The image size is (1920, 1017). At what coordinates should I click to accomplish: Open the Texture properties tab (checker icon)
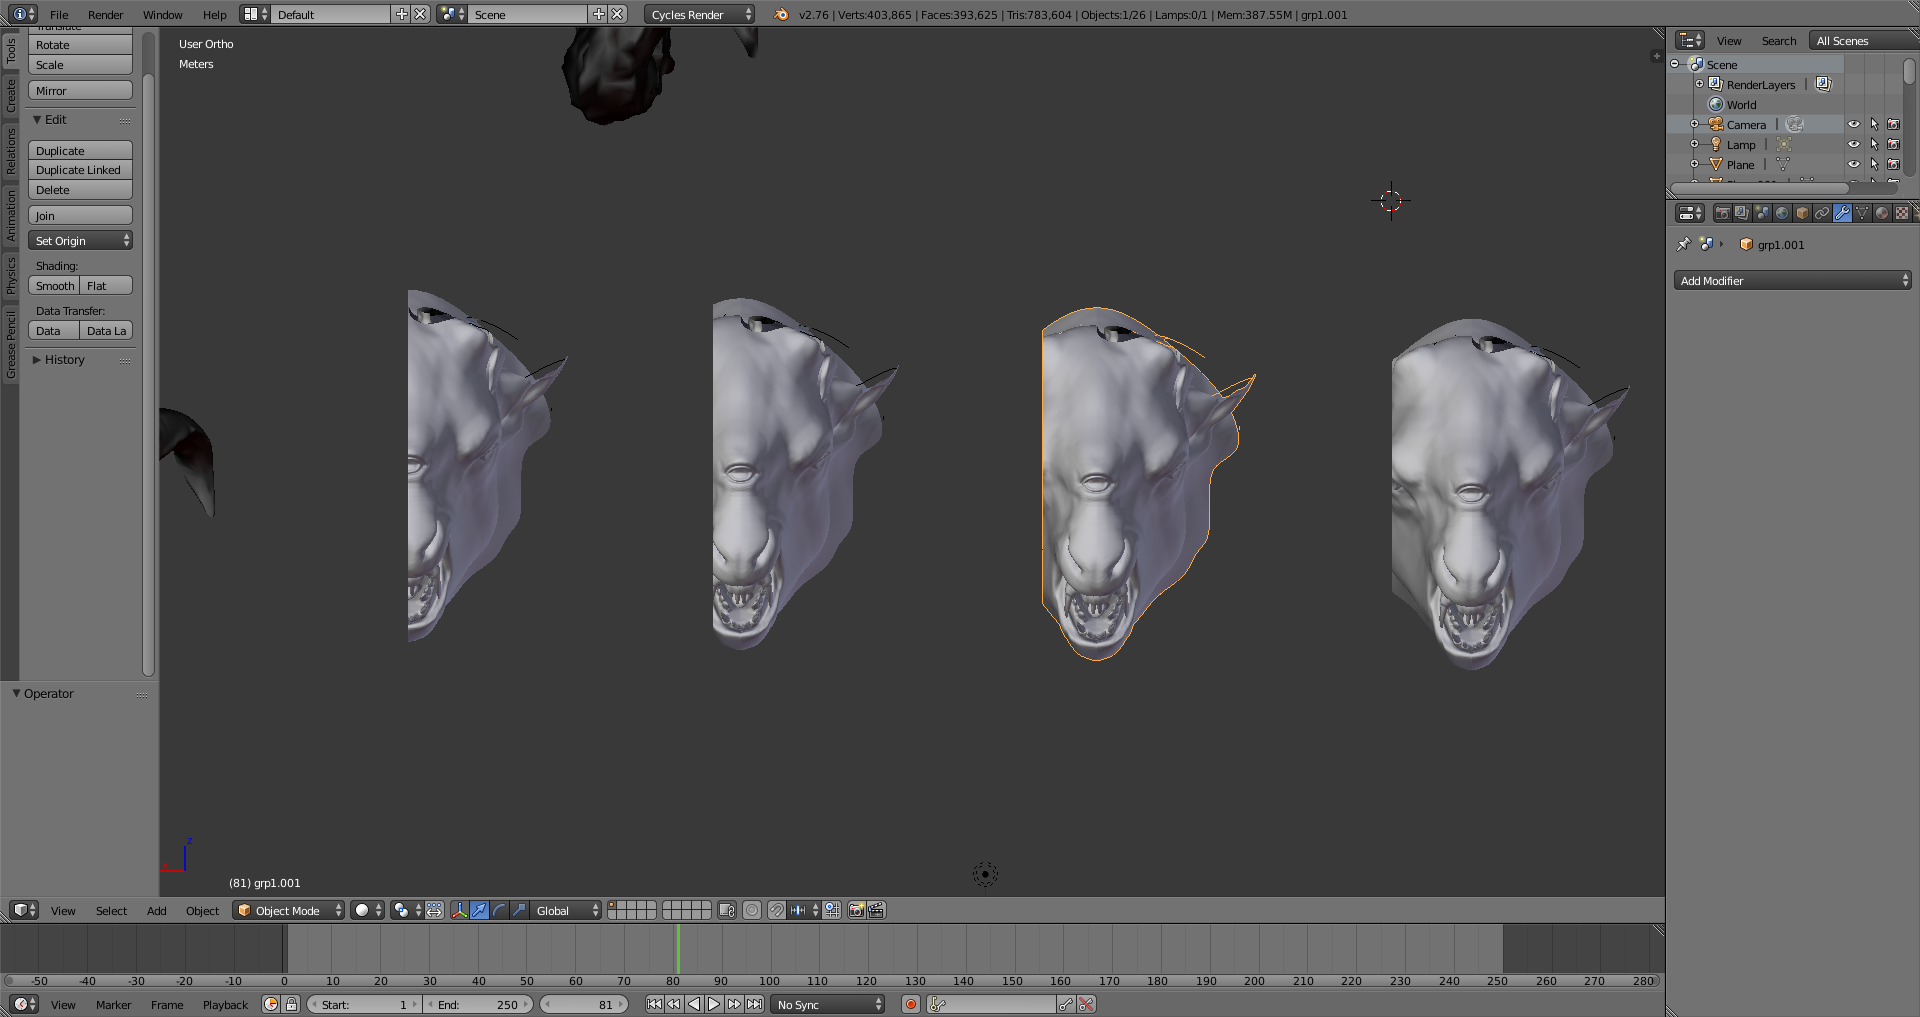(x=1902, y=213)
